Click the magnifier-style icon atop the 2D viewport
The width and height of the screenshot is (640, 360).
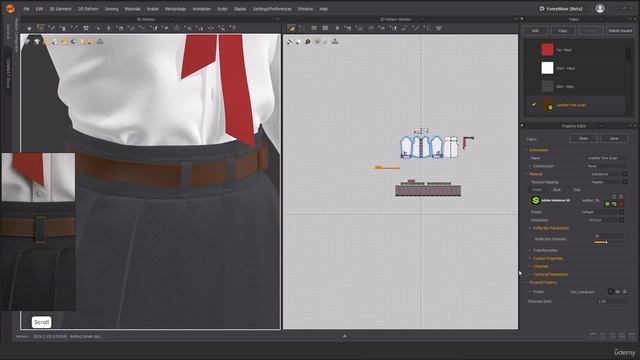pos(308,42)
